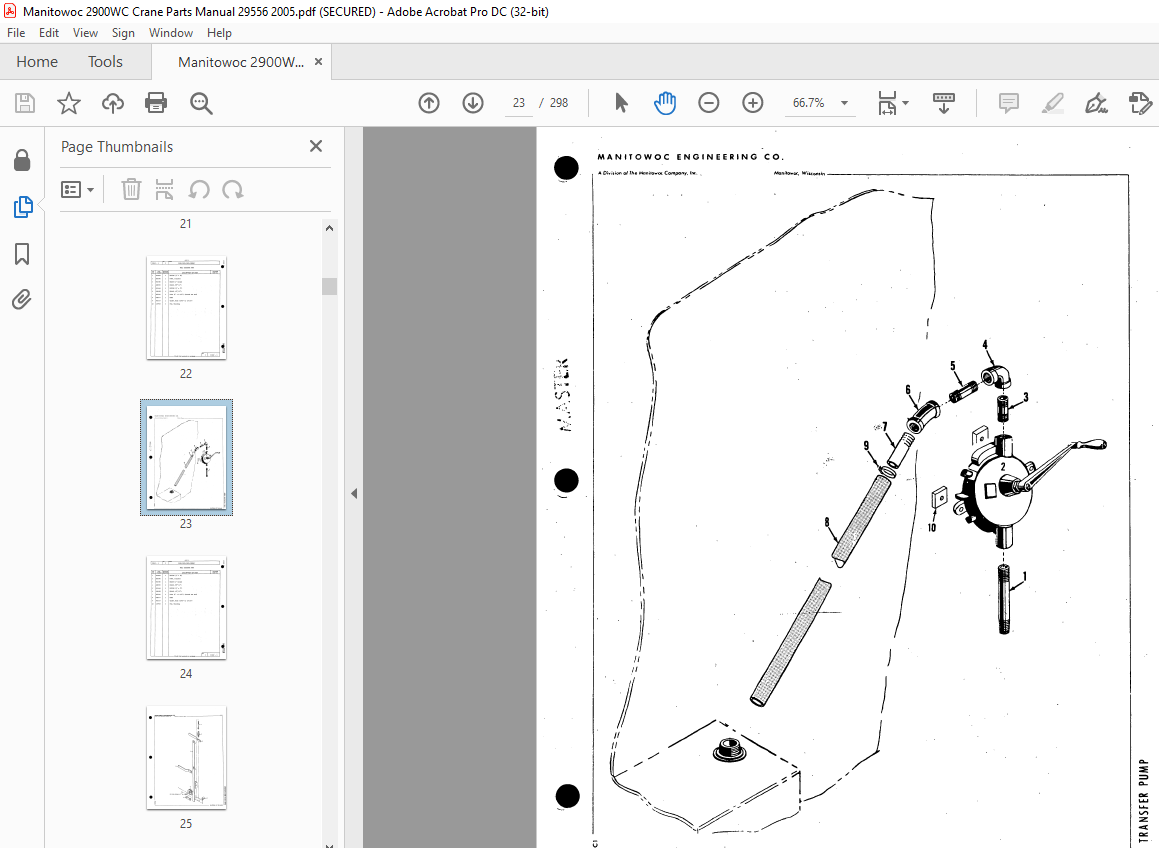Click the '298' total pages text
The height and width of the screenshot is (848, 1159).
point(559,103)
